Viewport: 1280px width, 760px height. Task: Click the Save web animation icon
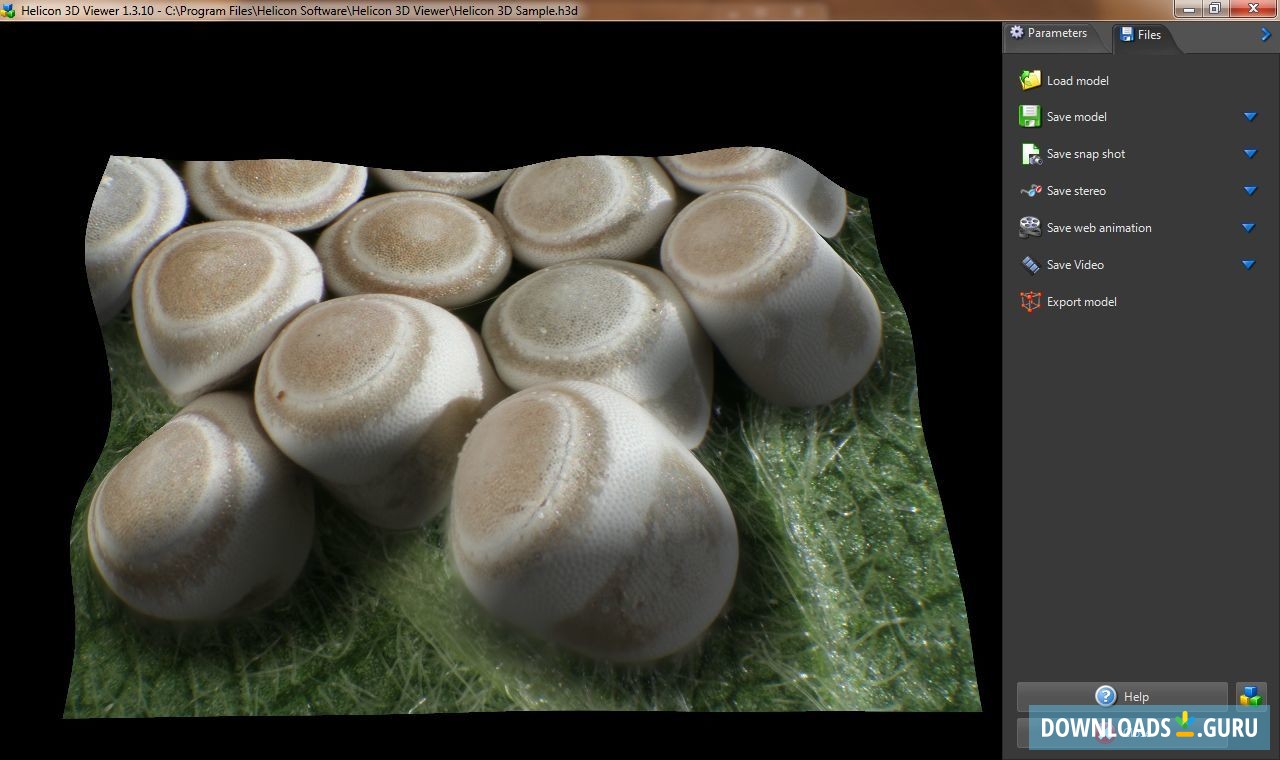click(1030, 228)
